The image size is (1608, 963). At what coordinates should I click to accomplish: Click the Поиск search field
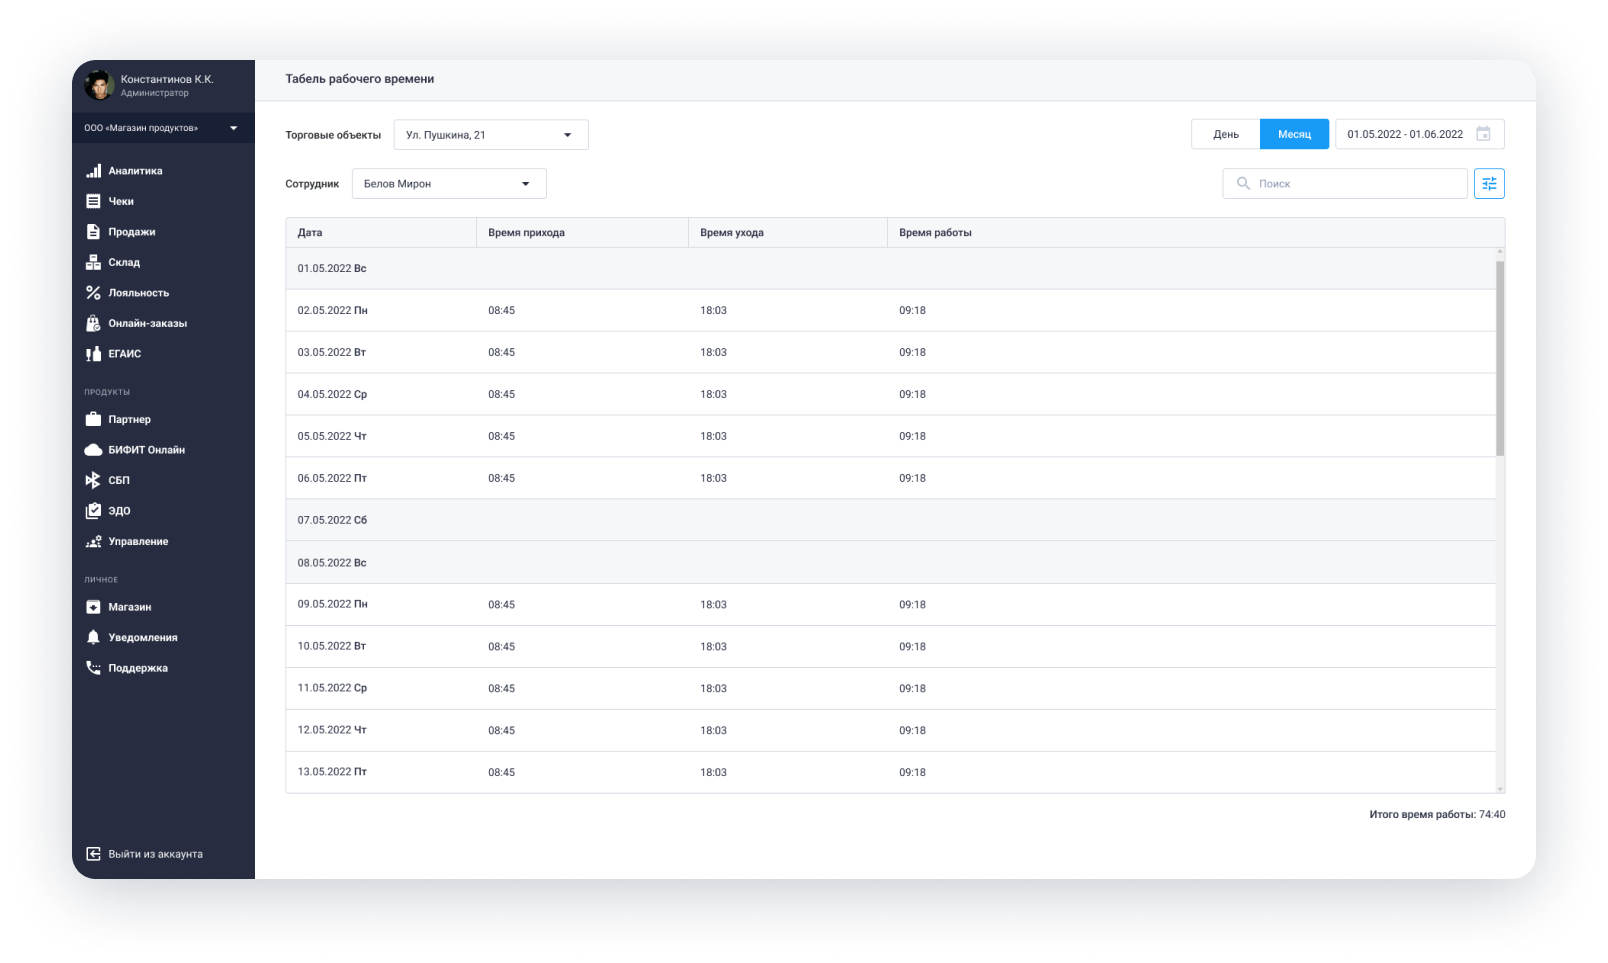tap(1345, 183)
